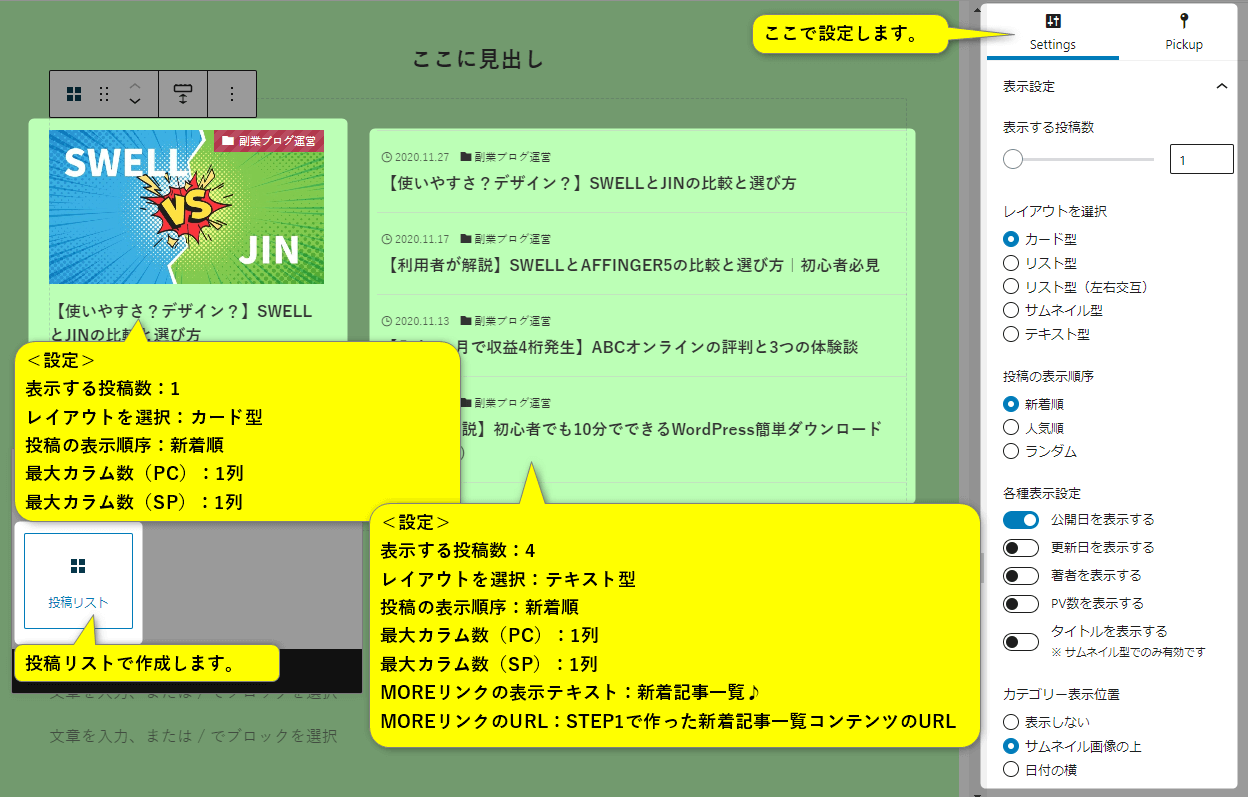Open the SWELLとJINの比較 article in text list
The width and height of the screenshot is (1248, 797).
coord(590,184)
